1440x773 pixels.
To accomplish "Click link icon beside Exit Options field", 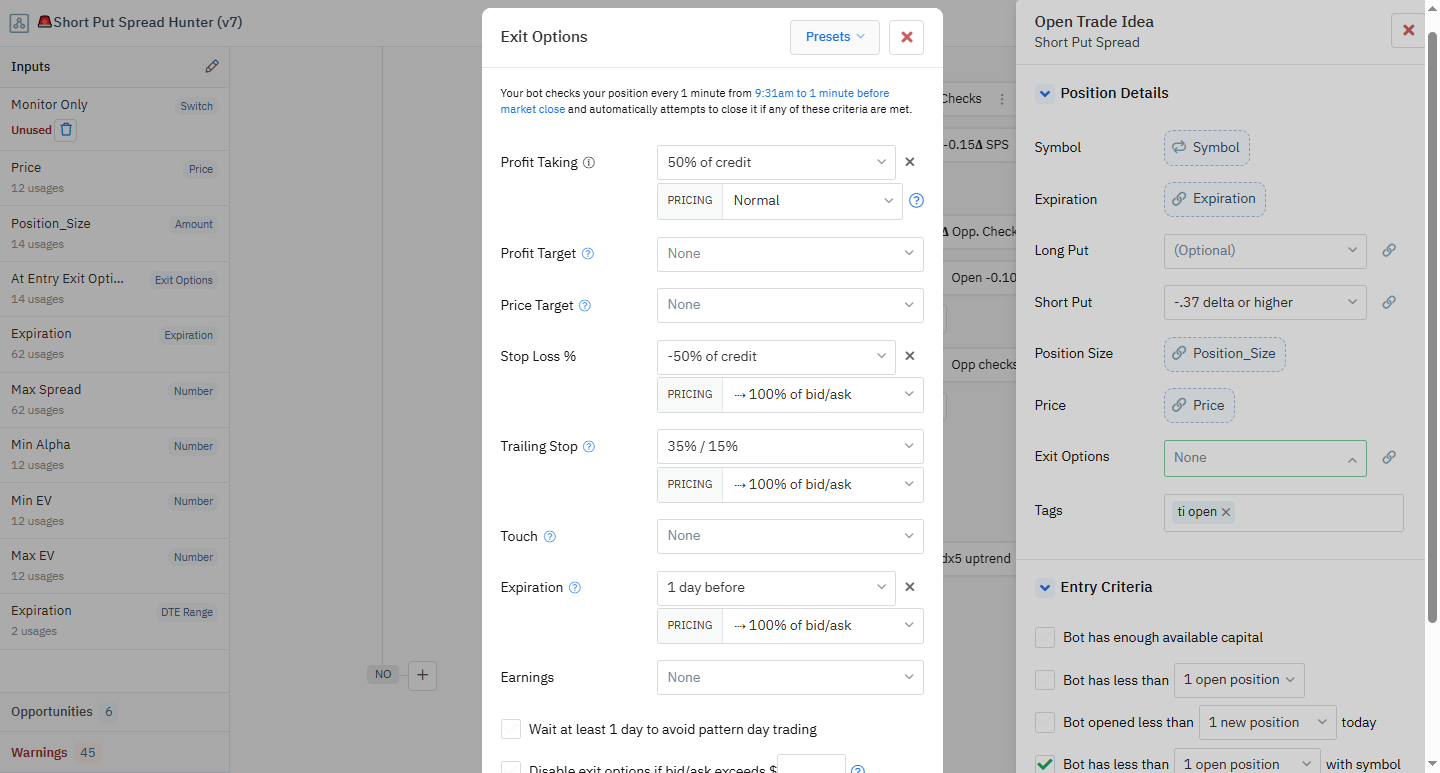I will [x=1389, y=457].
